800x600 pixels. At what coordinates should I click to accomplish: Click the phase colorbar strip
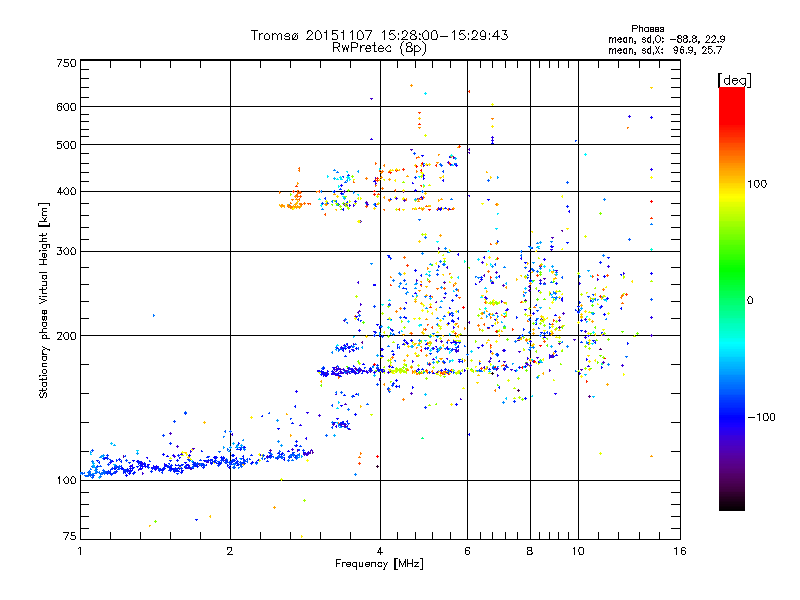pos(732,298)
